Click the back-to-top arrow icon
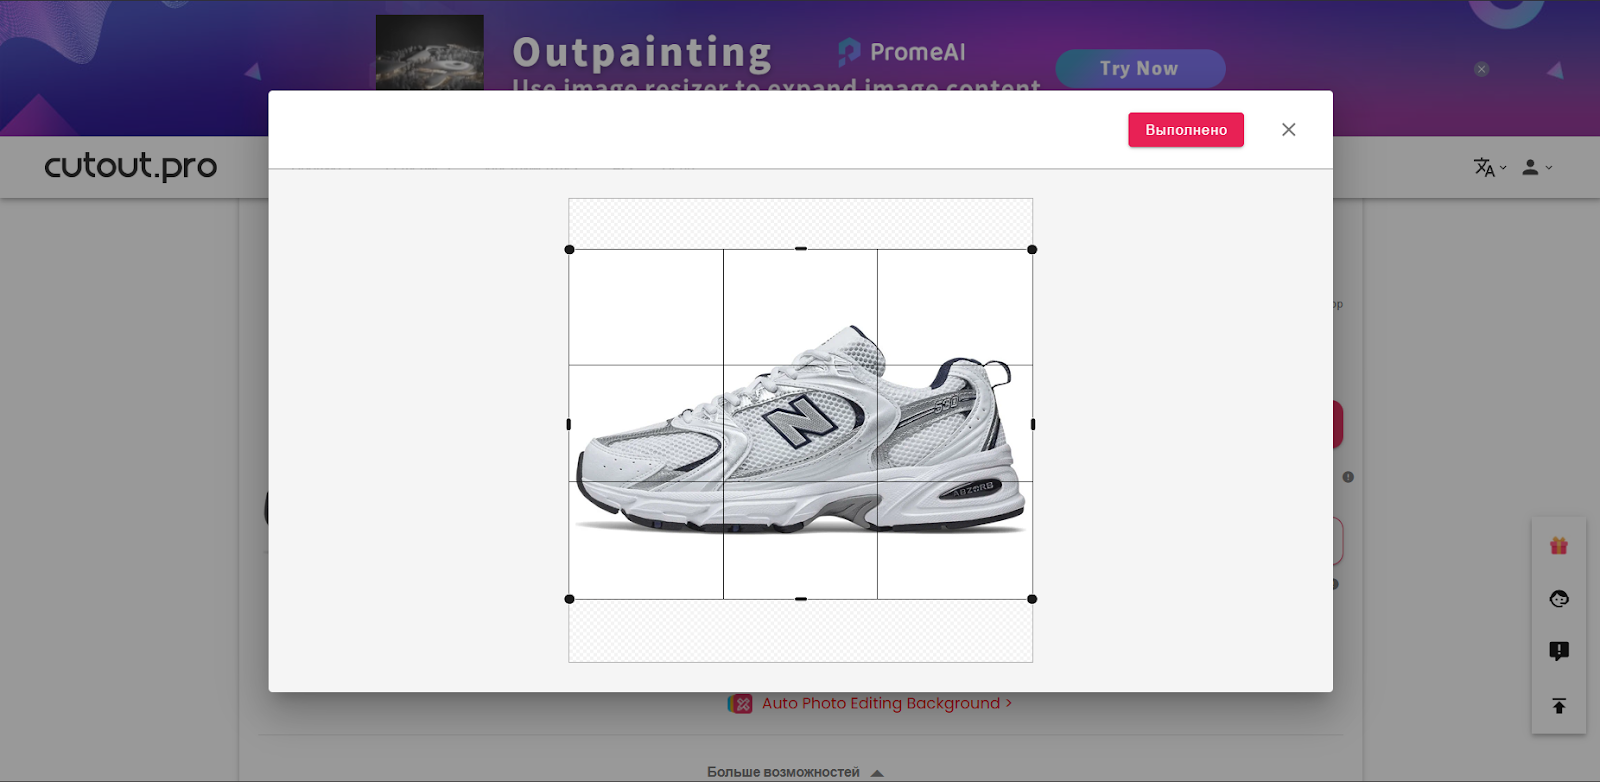This screenshot has width=1600, height=782. pyautogui.click(x=1559, y=706)
